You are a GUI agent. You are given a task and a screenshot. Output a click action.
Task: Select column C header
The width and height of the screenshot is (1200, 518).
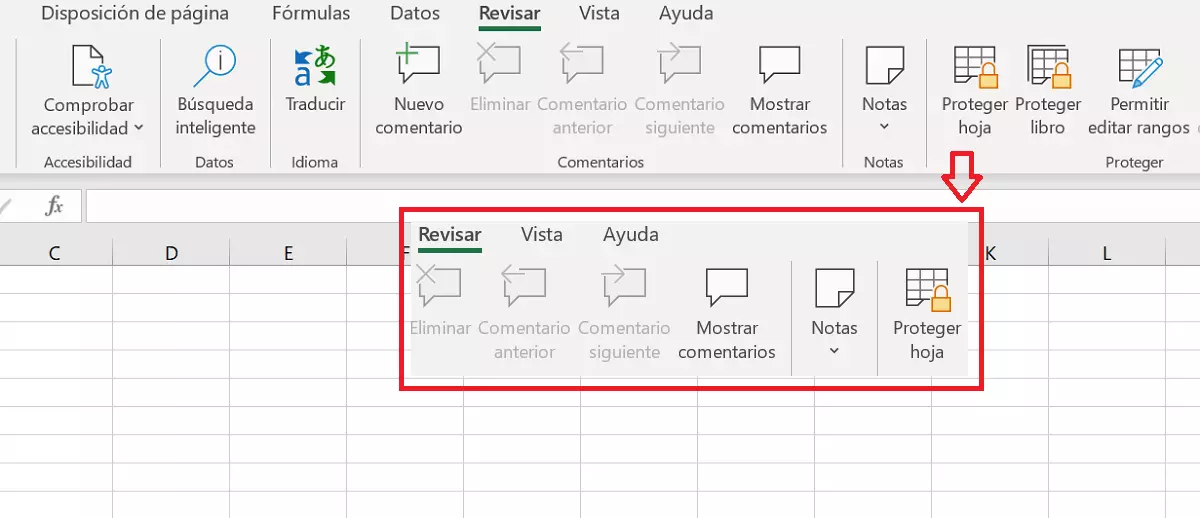click(54, 253)
